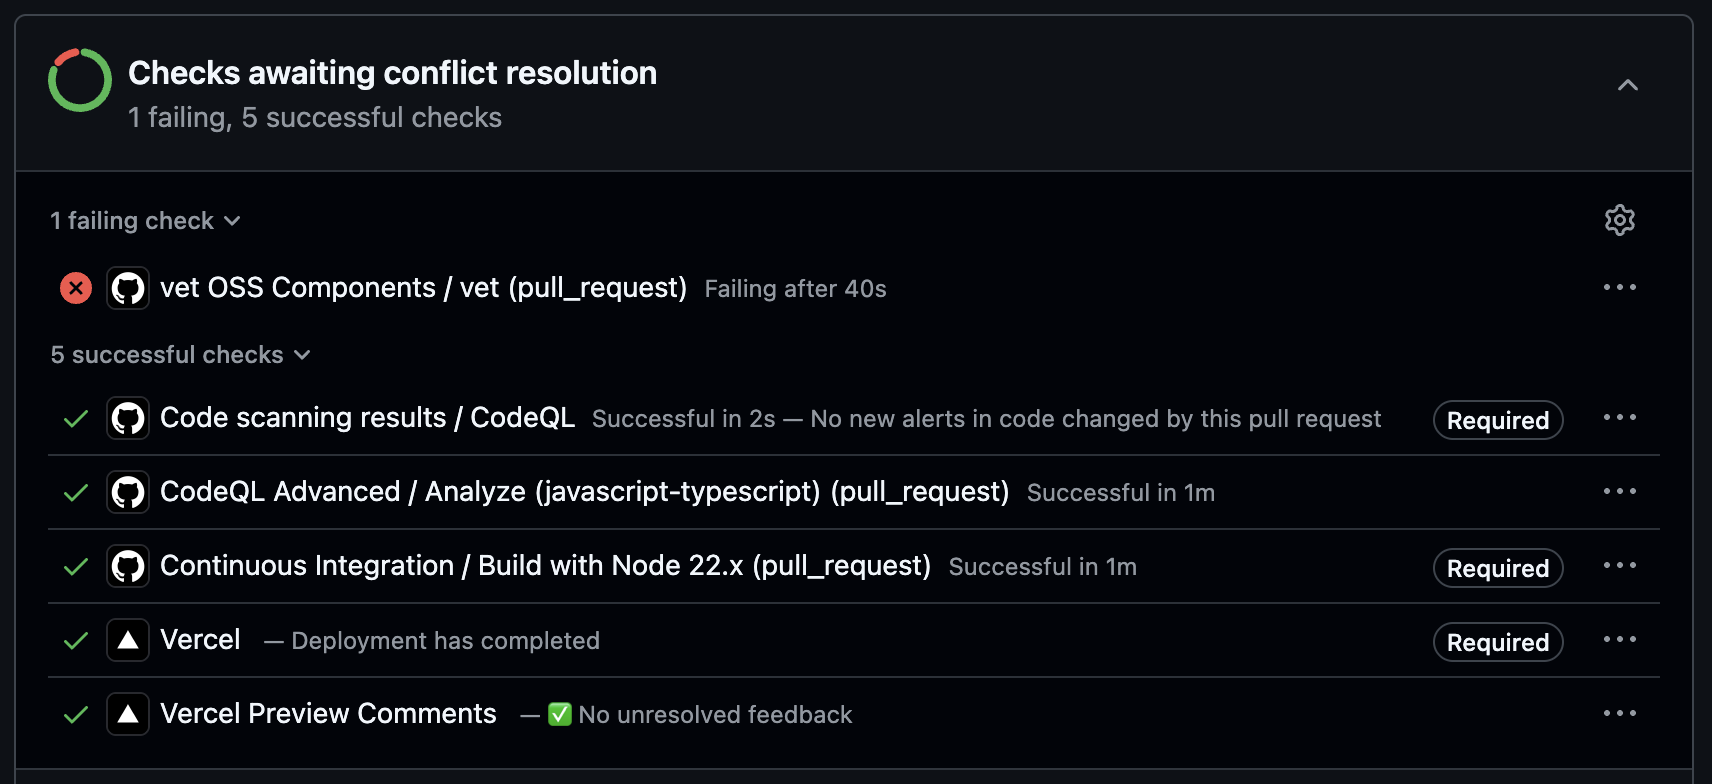This screenshot has height=784, width=1712.
Task: Open the options menu for Code scanning results
Action: [1620, 417]
